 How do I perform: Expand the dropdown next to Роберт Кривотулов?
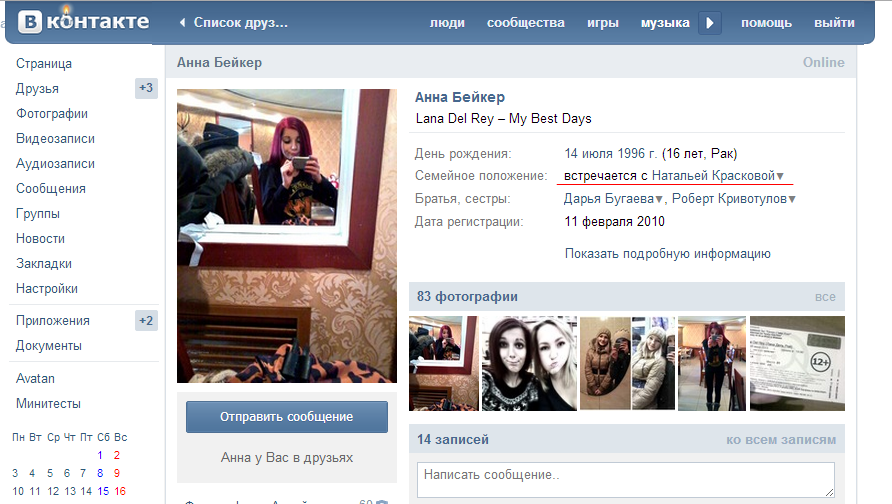(792, 199)
